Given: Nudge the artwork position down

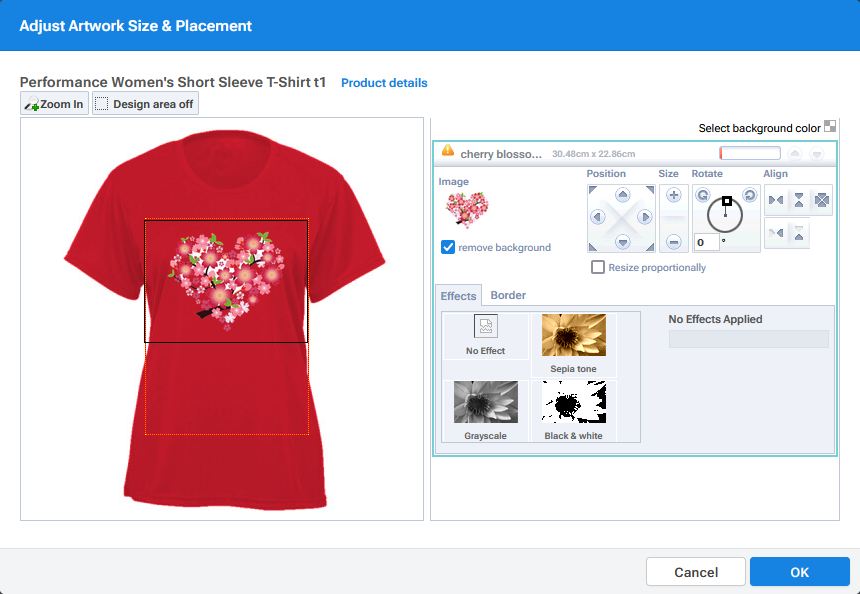Looking at the screenshot, I should [622, 241].
